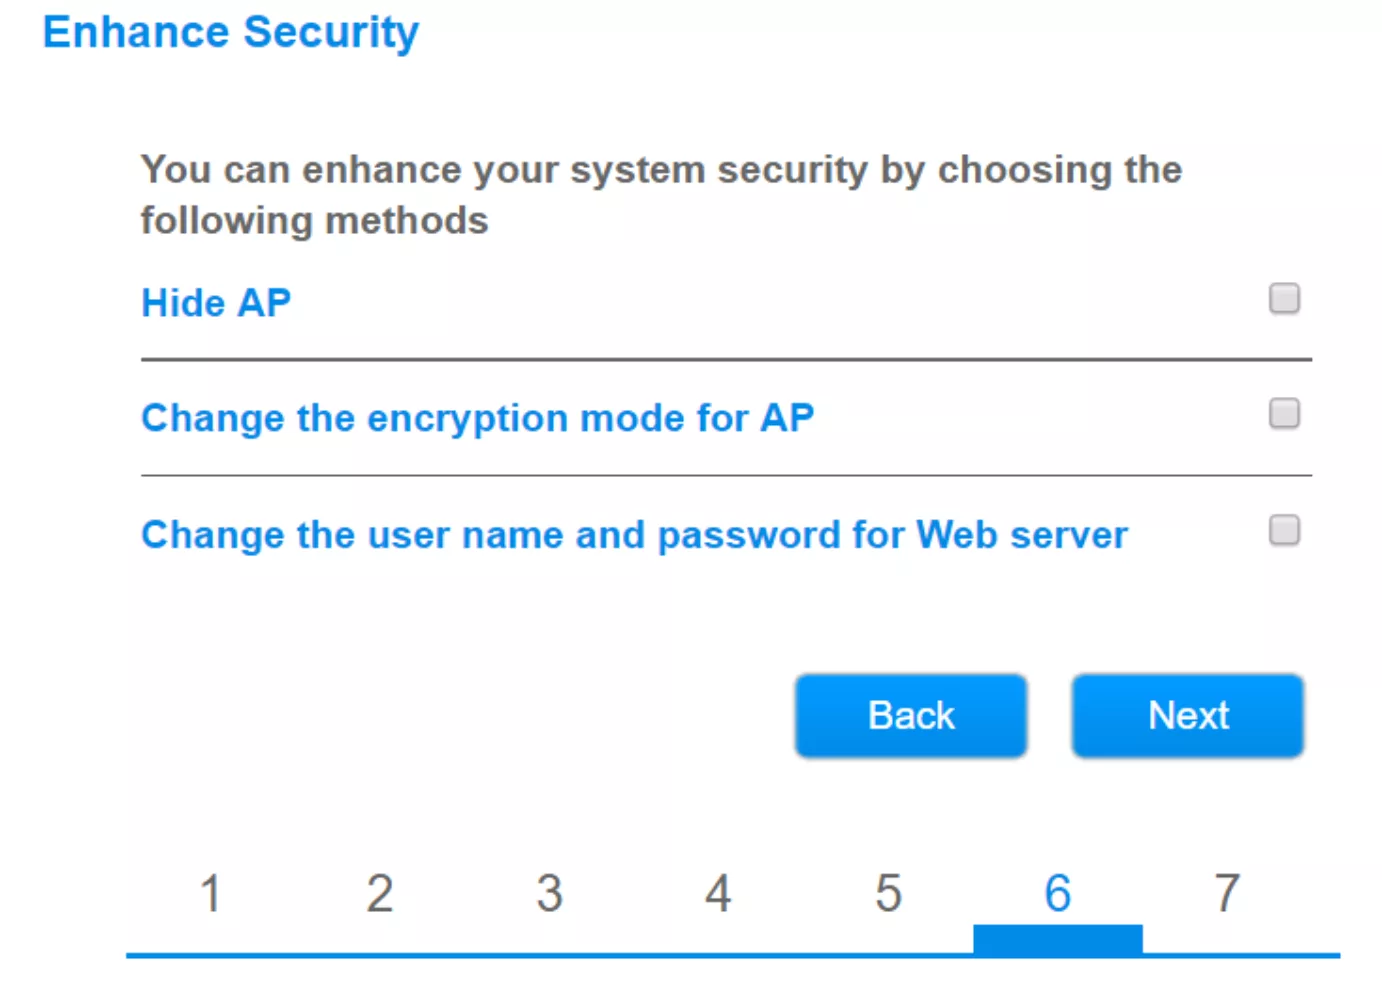Proceed using the Next button
1382x1000 pixels.
(1188, 716)
